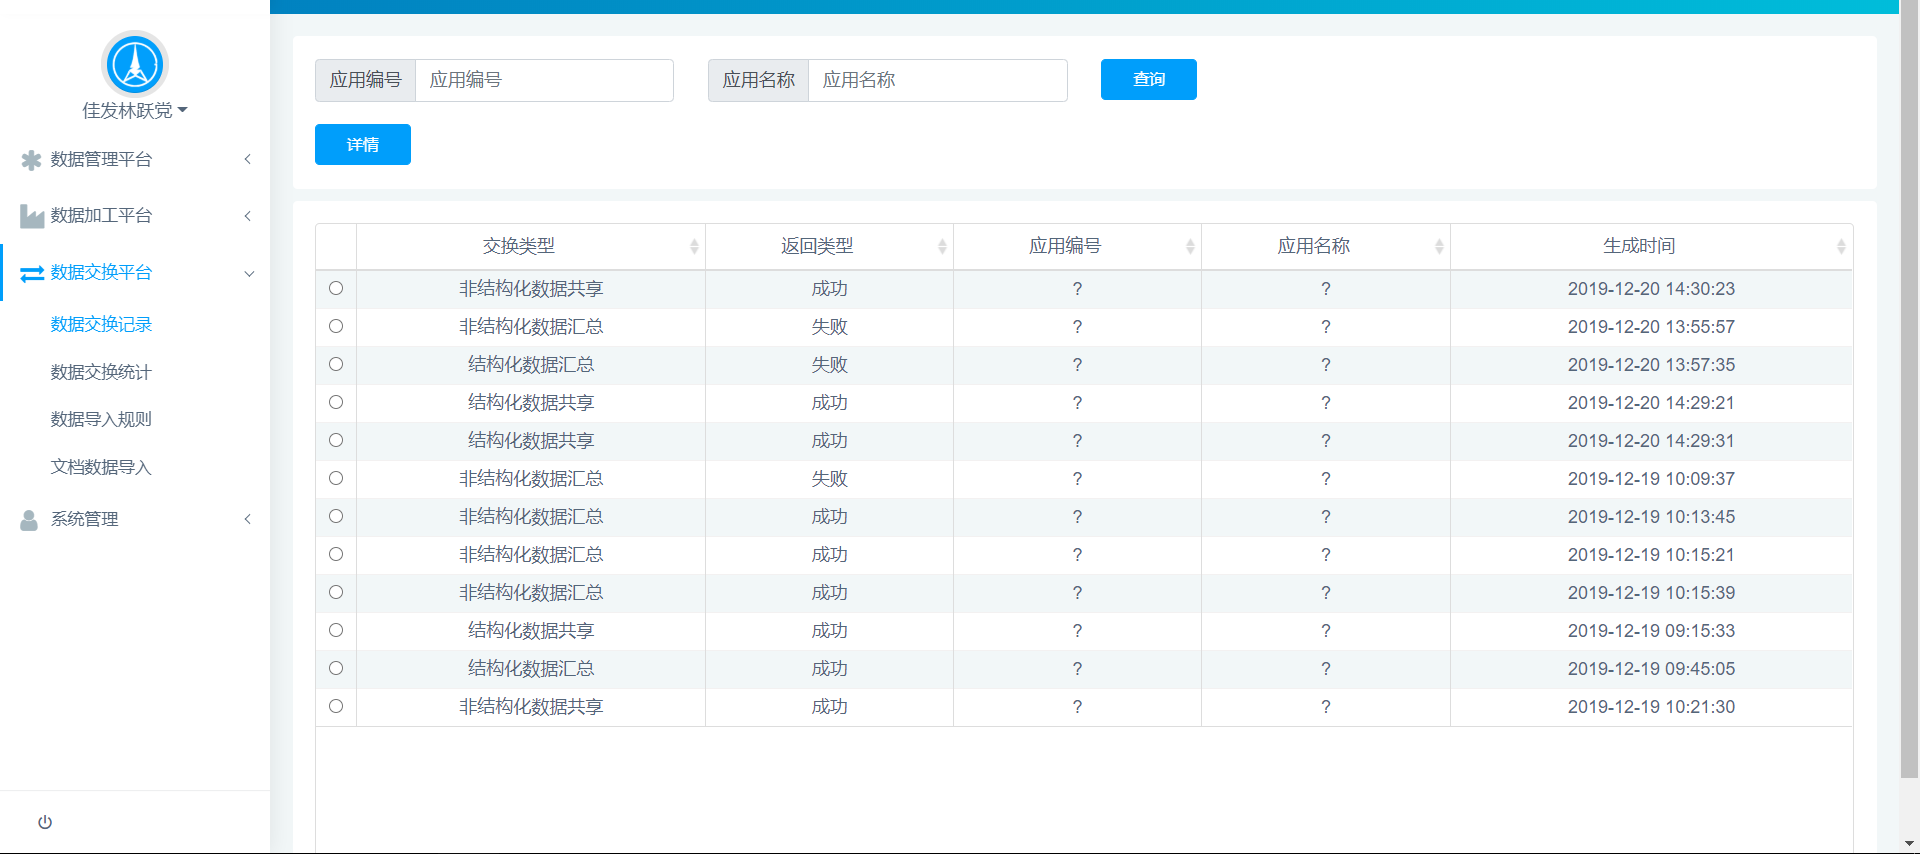The height and width of the screenshot is (854, 1920).
Task: Click the 查询 search button
Action: 1148,79
